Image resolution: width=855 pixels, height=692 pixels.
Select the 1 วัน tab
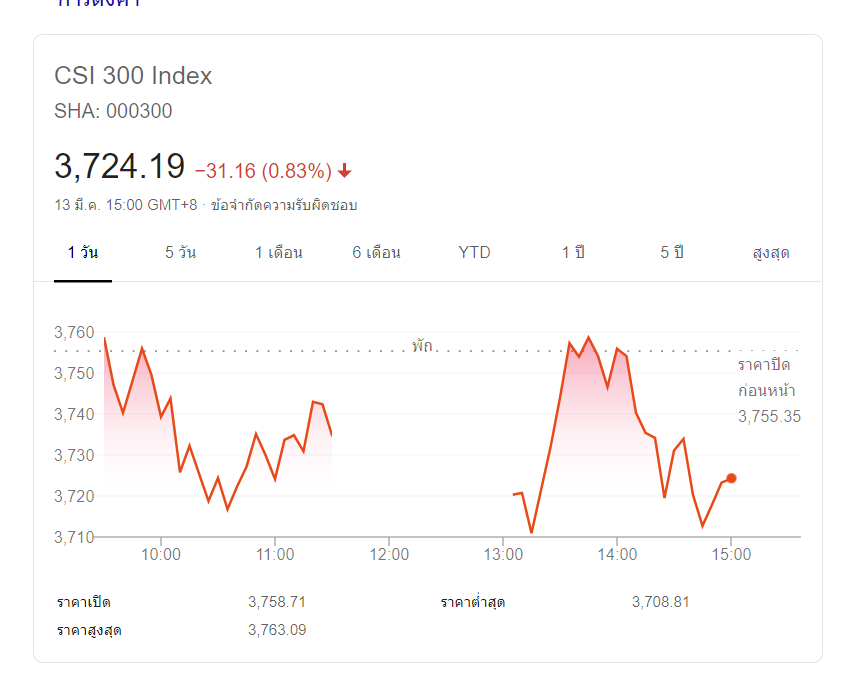click(83, 252)
